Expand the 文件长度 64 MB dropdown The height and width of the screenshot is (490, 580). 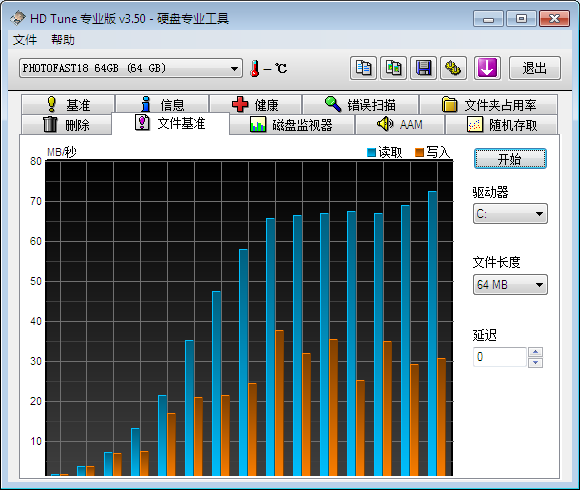pyautogui.click(x=510, y=285)
